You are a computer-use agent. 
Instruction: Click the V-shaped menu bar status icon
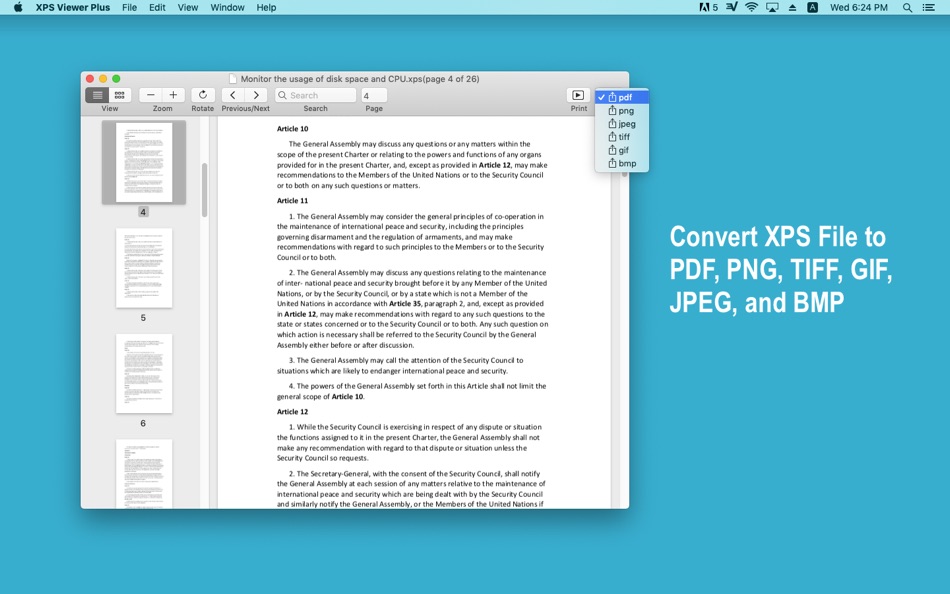coord(731,7)
